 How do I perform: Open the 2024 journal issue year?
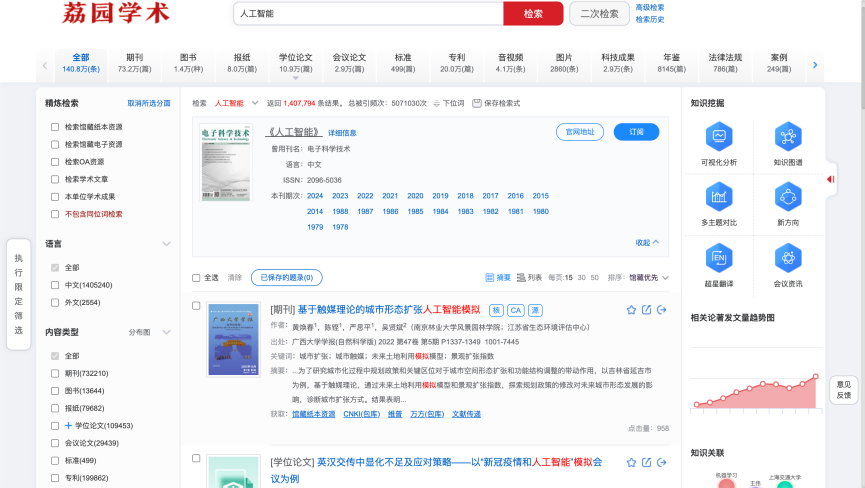coord(315,196)
